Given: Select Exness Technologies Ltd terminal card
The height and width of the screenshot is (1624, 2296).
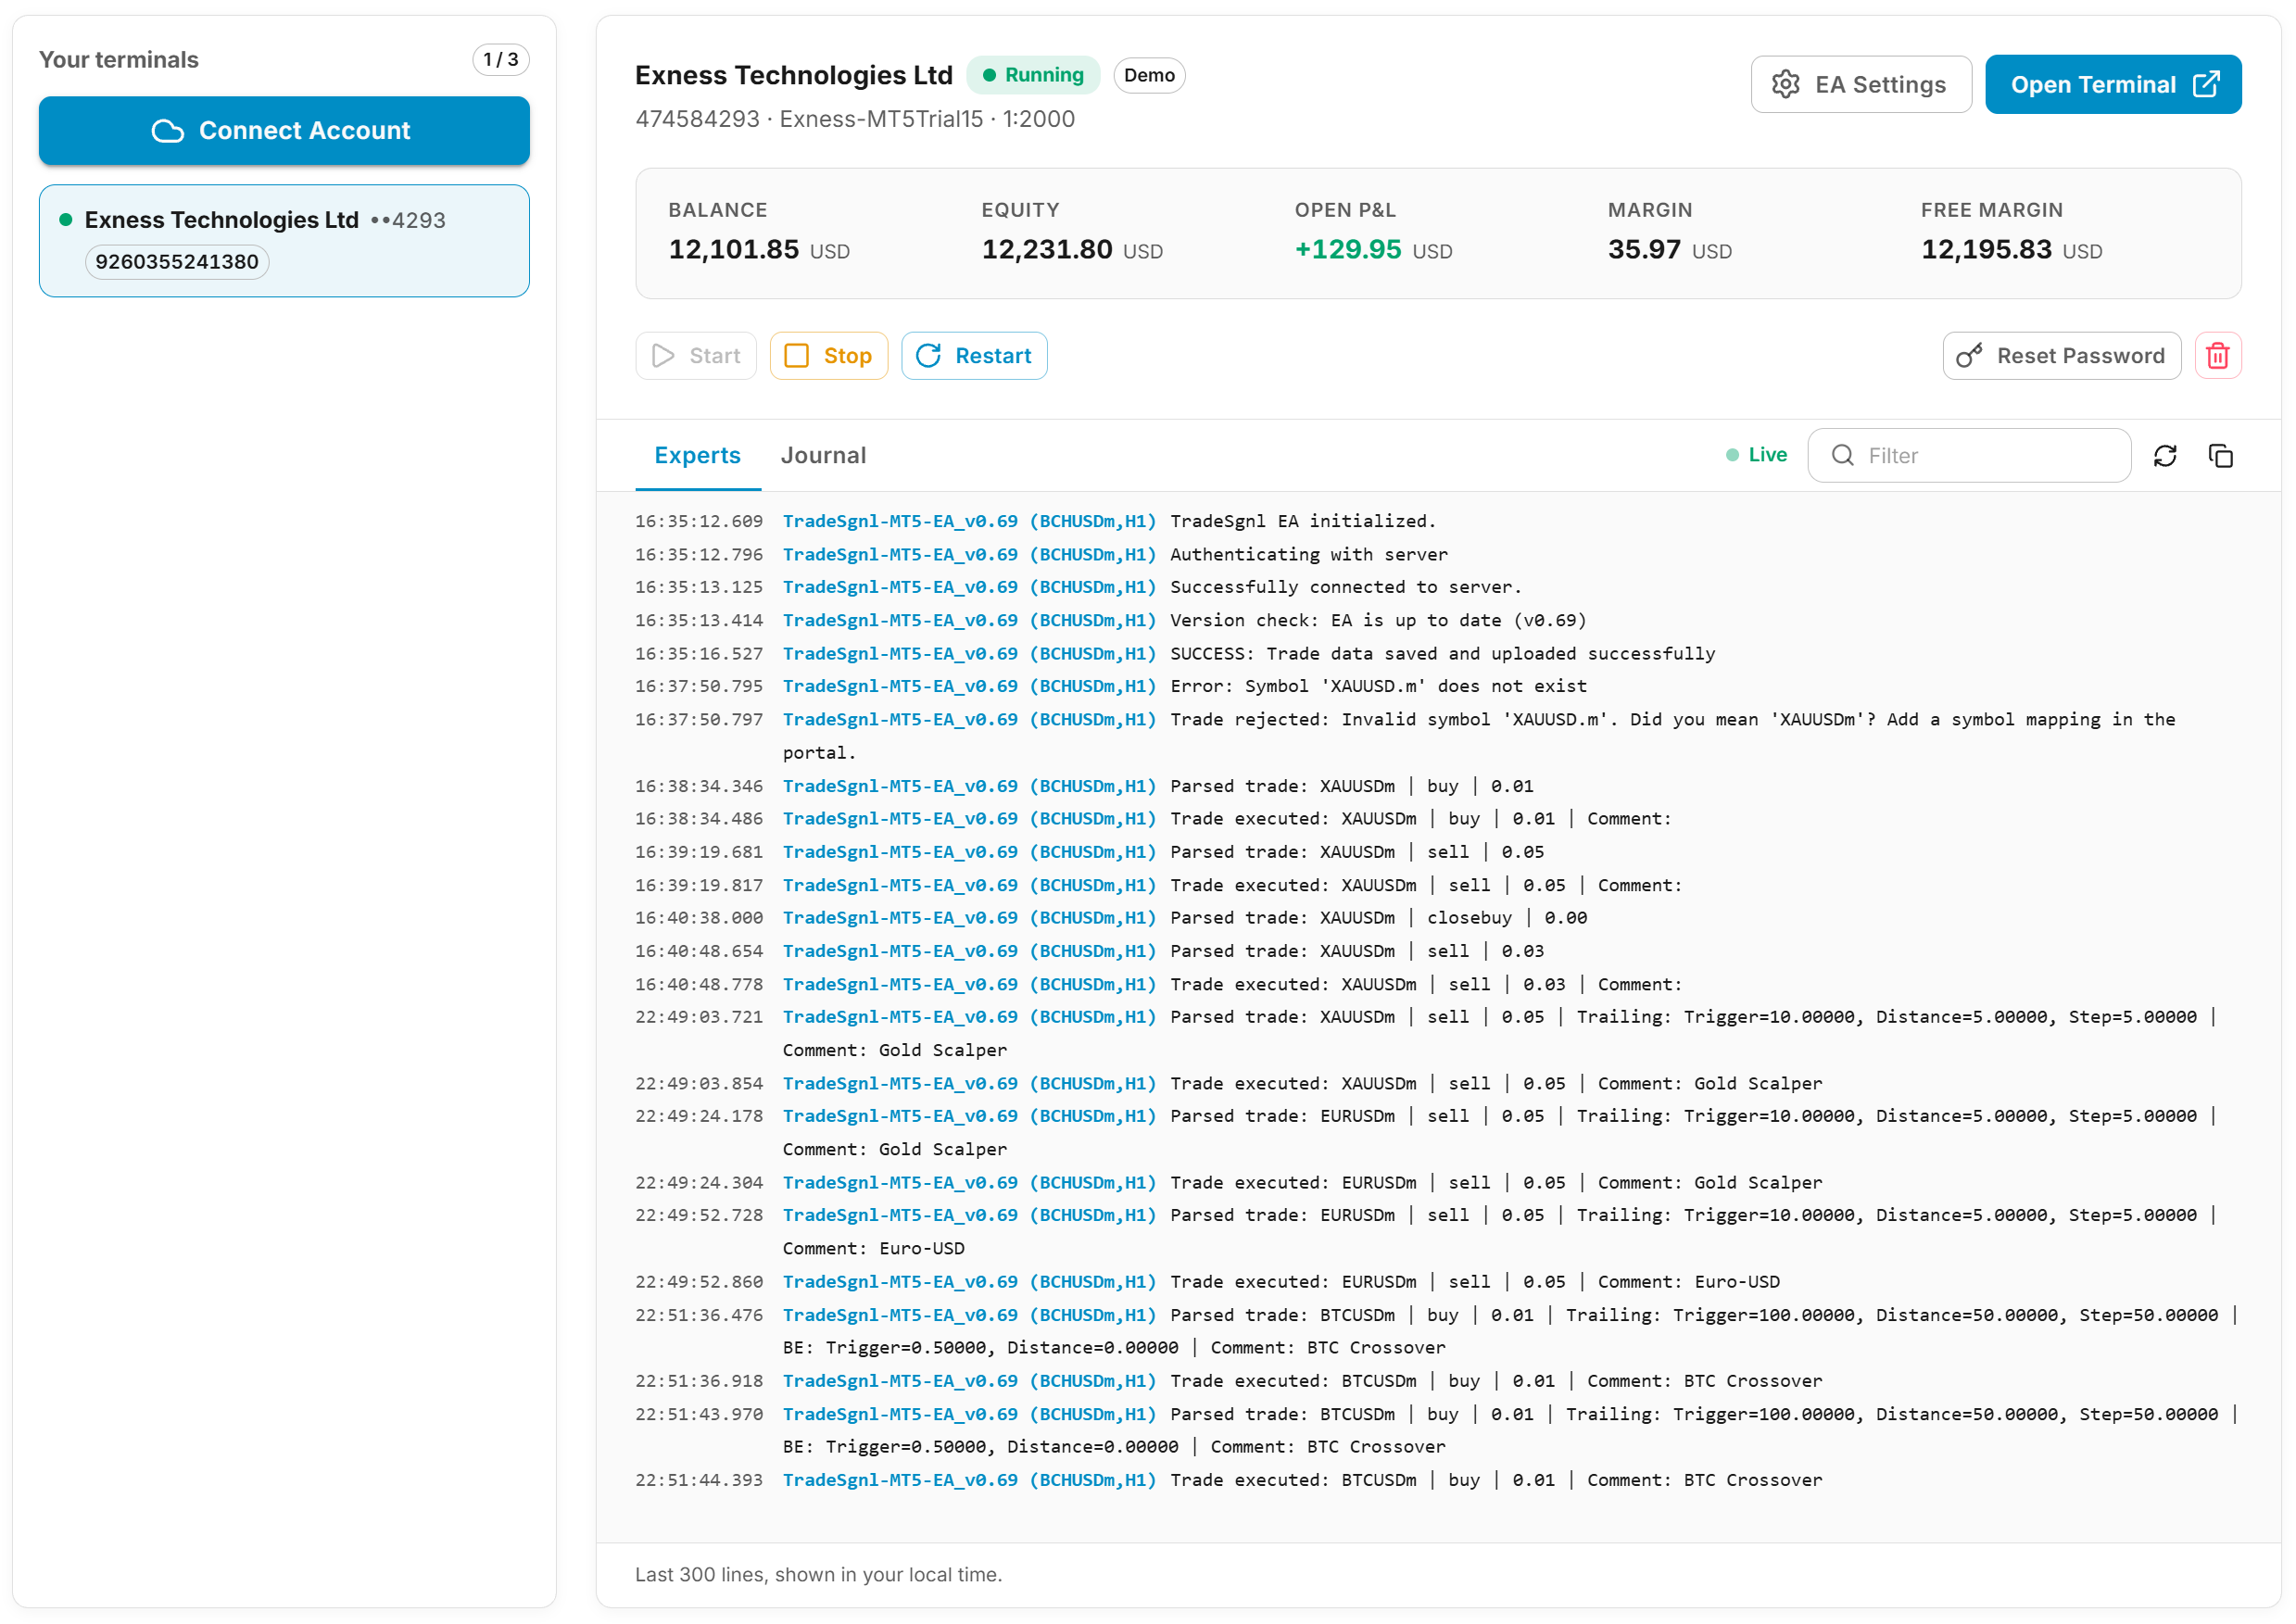Looking at the screenshot, I should click(x=284, y=240).
